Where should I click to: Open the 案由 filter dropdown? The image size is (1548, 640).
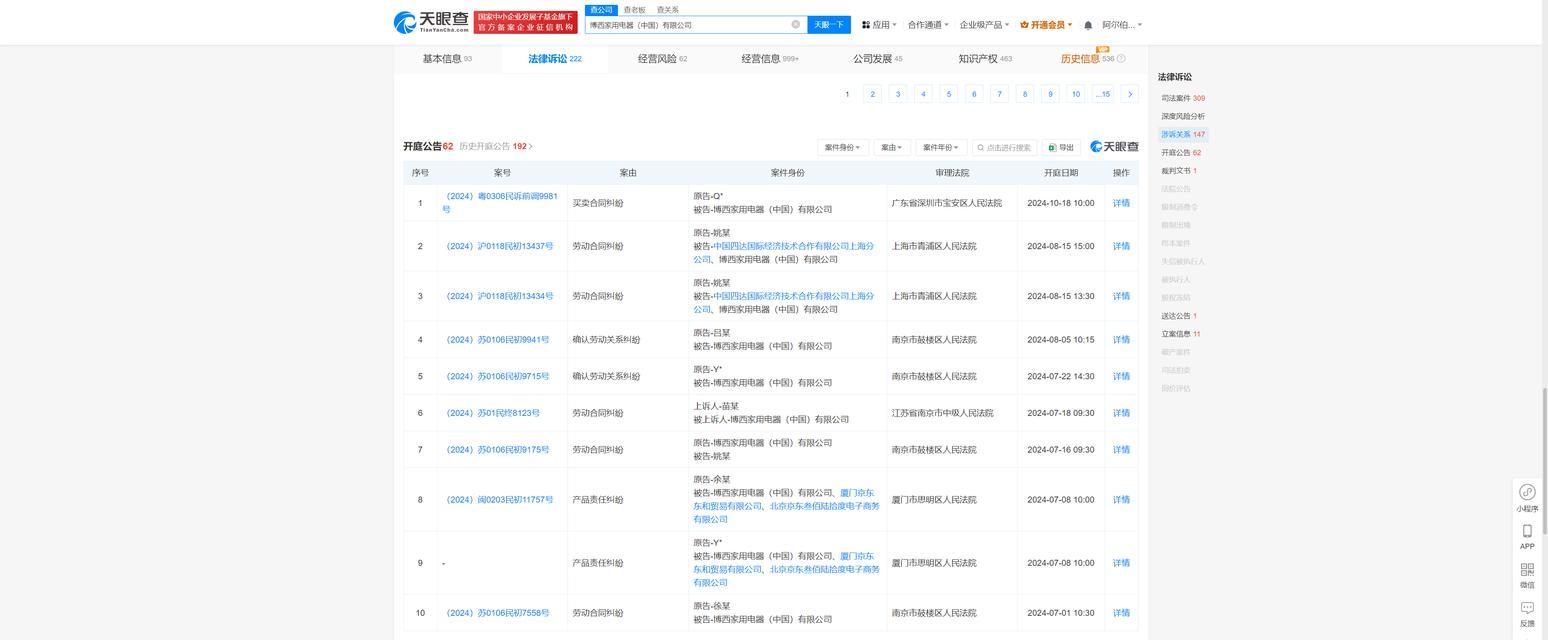[891, 147]
